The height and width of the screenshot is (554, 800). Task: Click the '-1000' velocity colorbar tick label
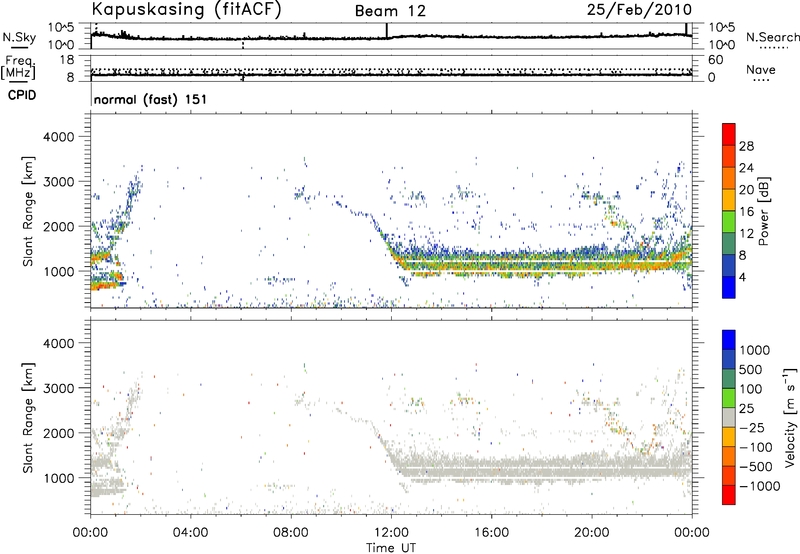759,486
